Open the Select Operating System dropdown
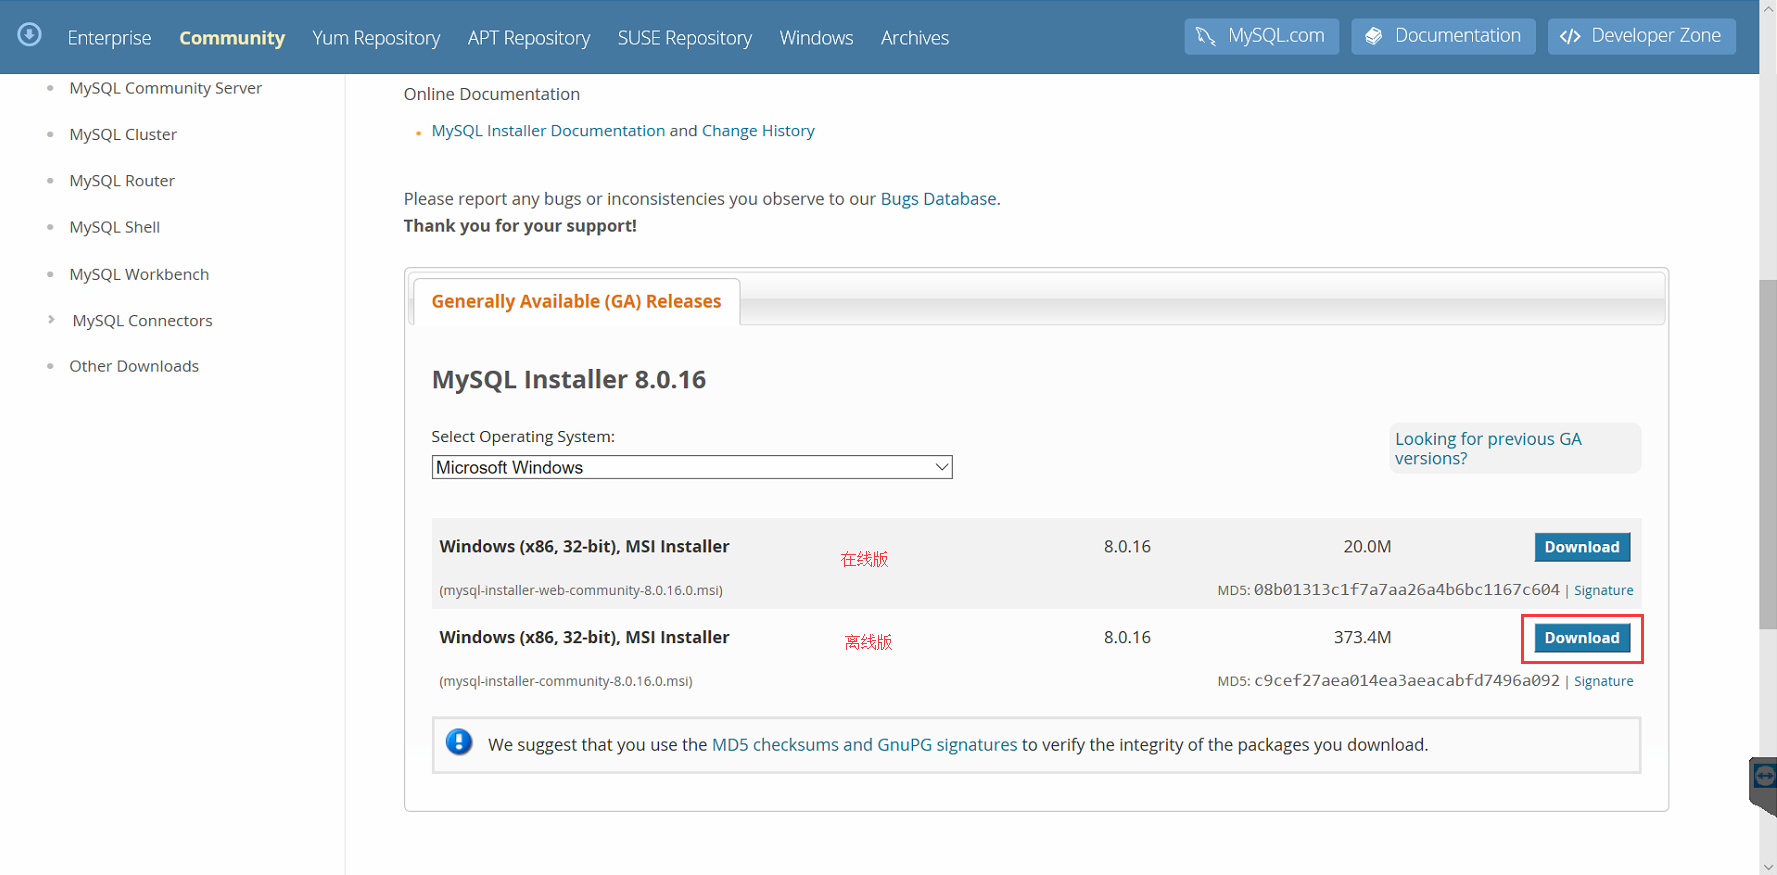This screenshot has width=1777, height=875. coord(692,467)
